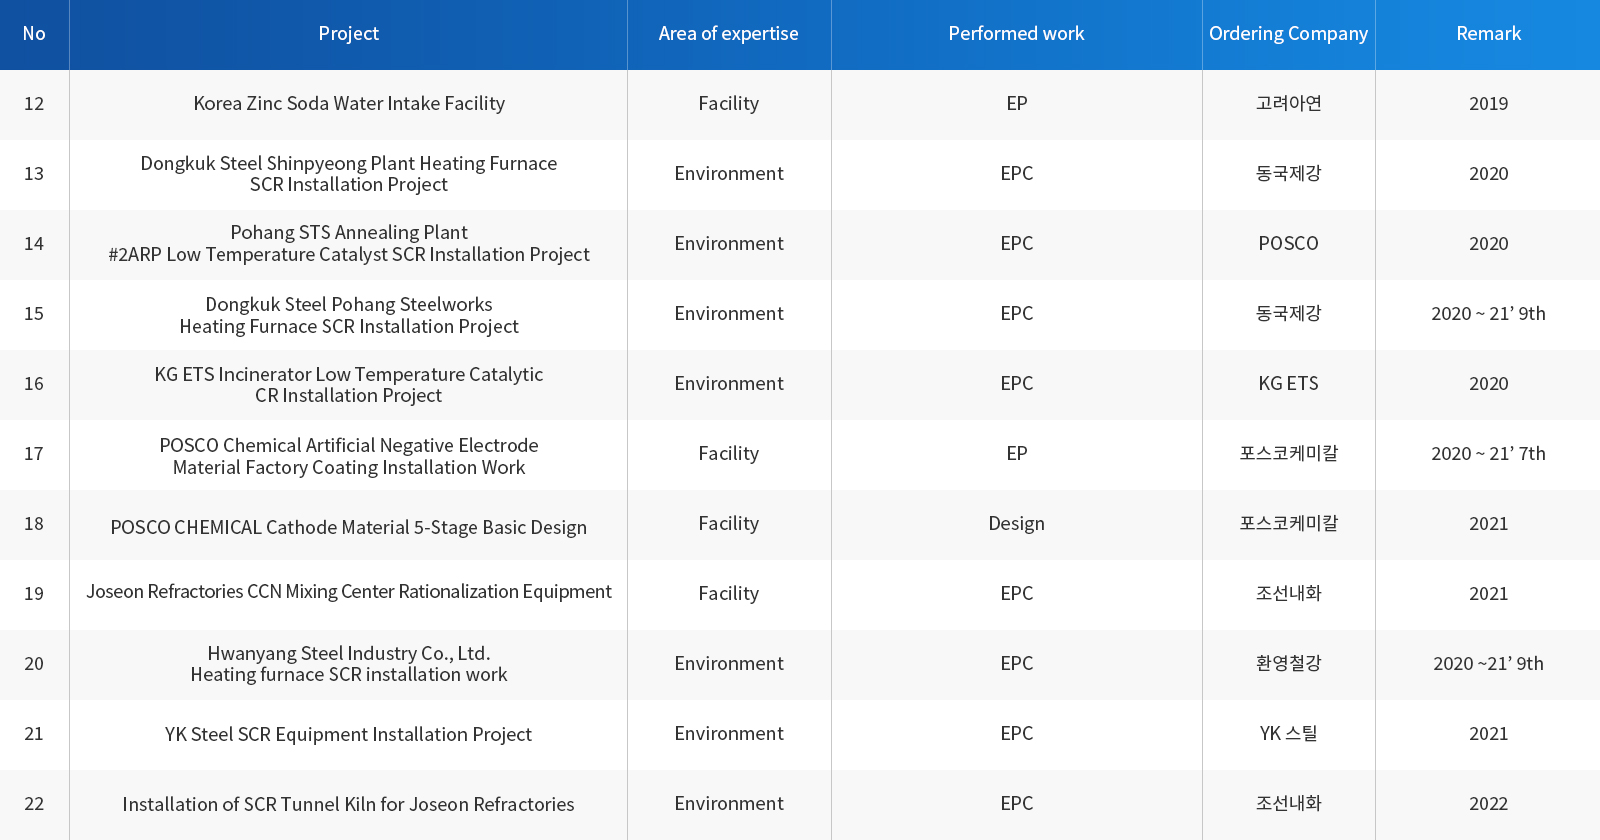Click KG ETS Incinerator project text
Viewport: 1600px width, 840px height.
point(348,385)
